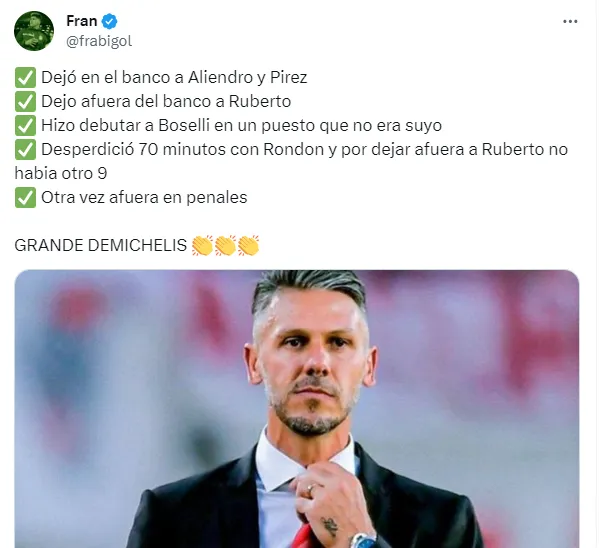This screenshot has height=548, width=599.
Task: Click the display name Fran
Action: click(x=81, y=21)
